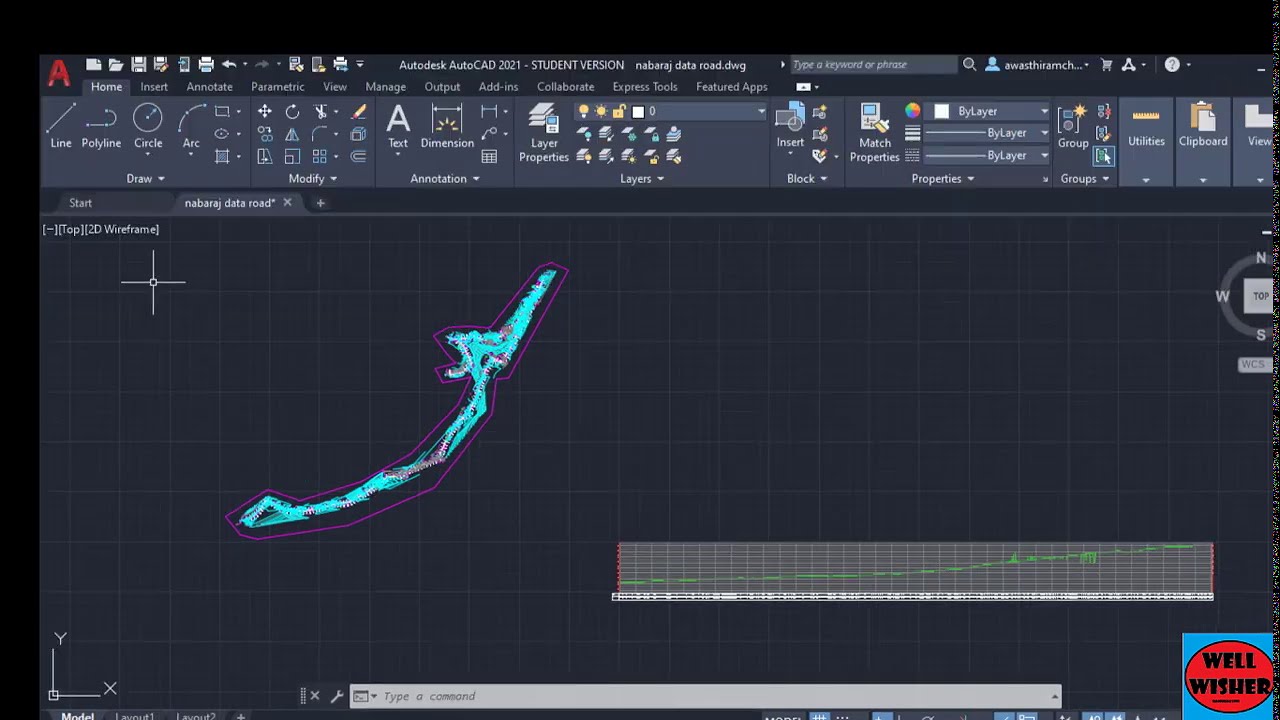Select the Hatch tool
This screenshot has height=720, width=1280.
pyautogui.click(x=222, y=156)
